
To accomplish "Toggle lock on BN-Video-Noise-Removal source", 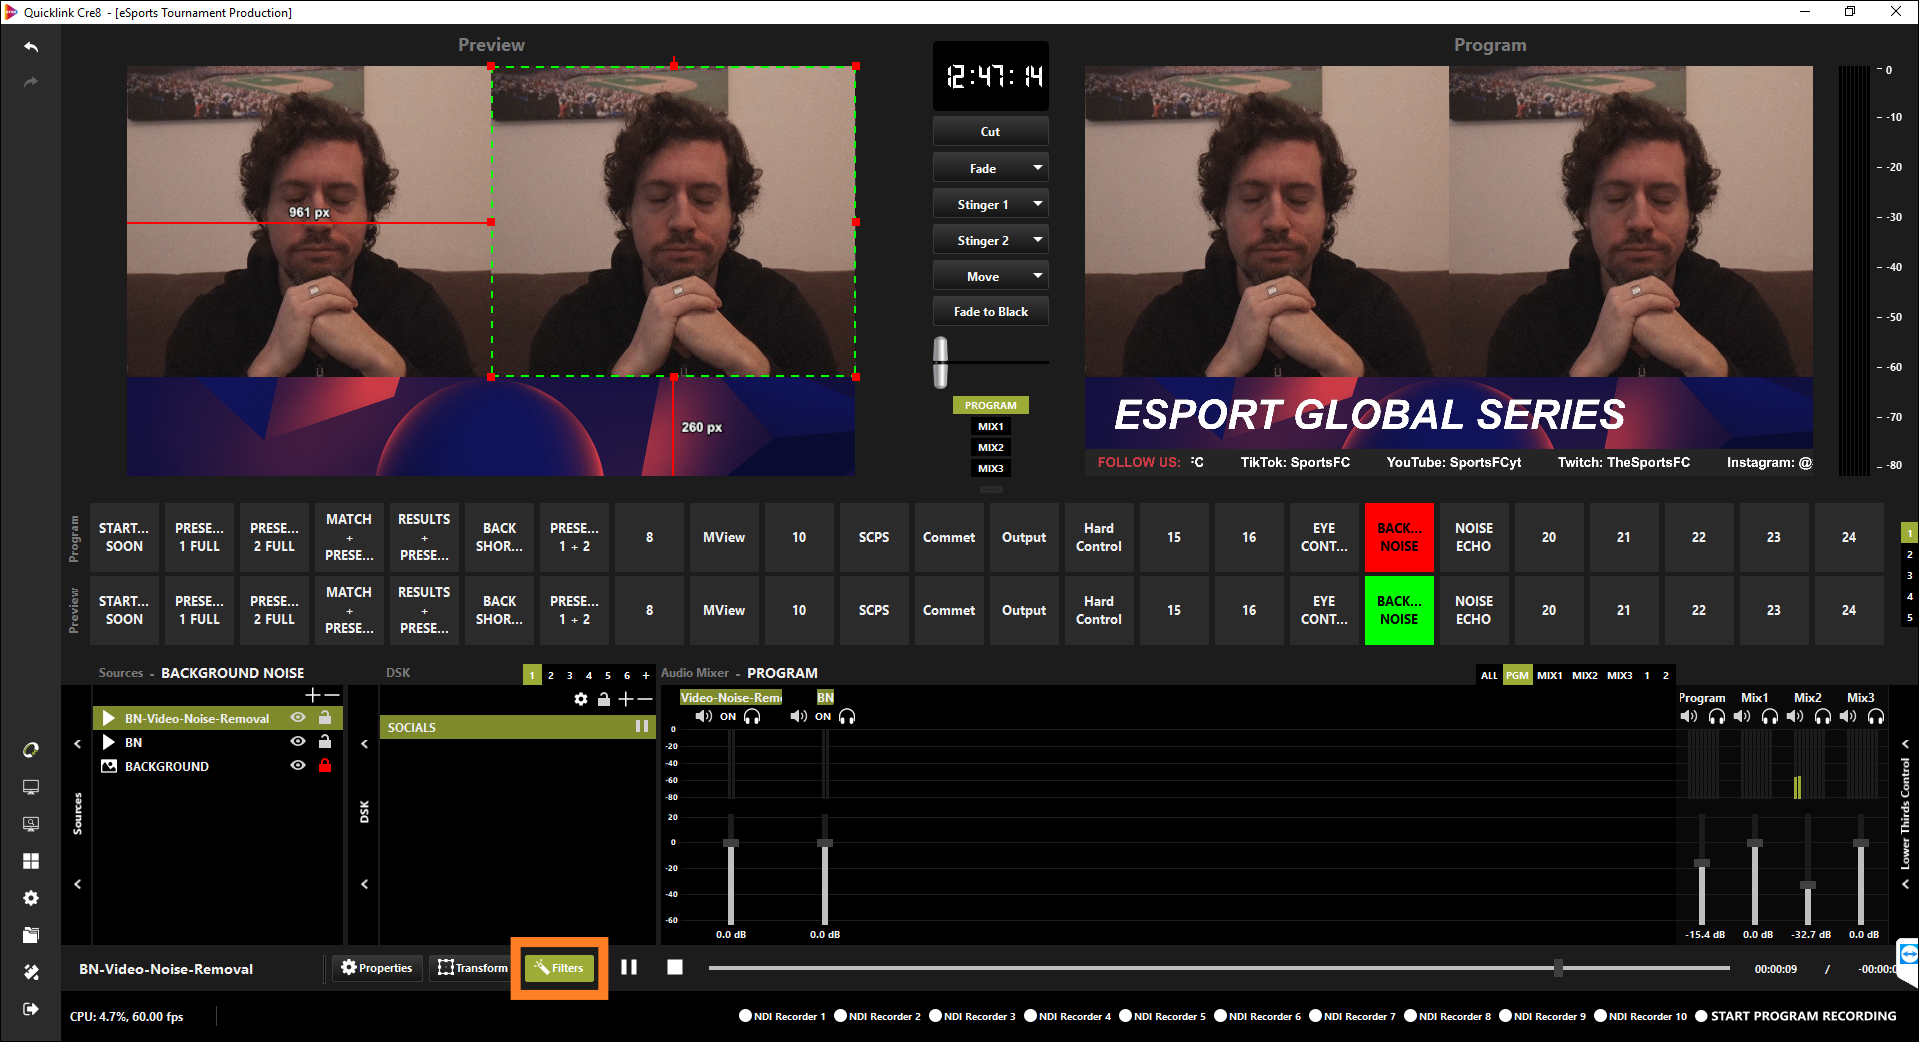I will (325, 717).
